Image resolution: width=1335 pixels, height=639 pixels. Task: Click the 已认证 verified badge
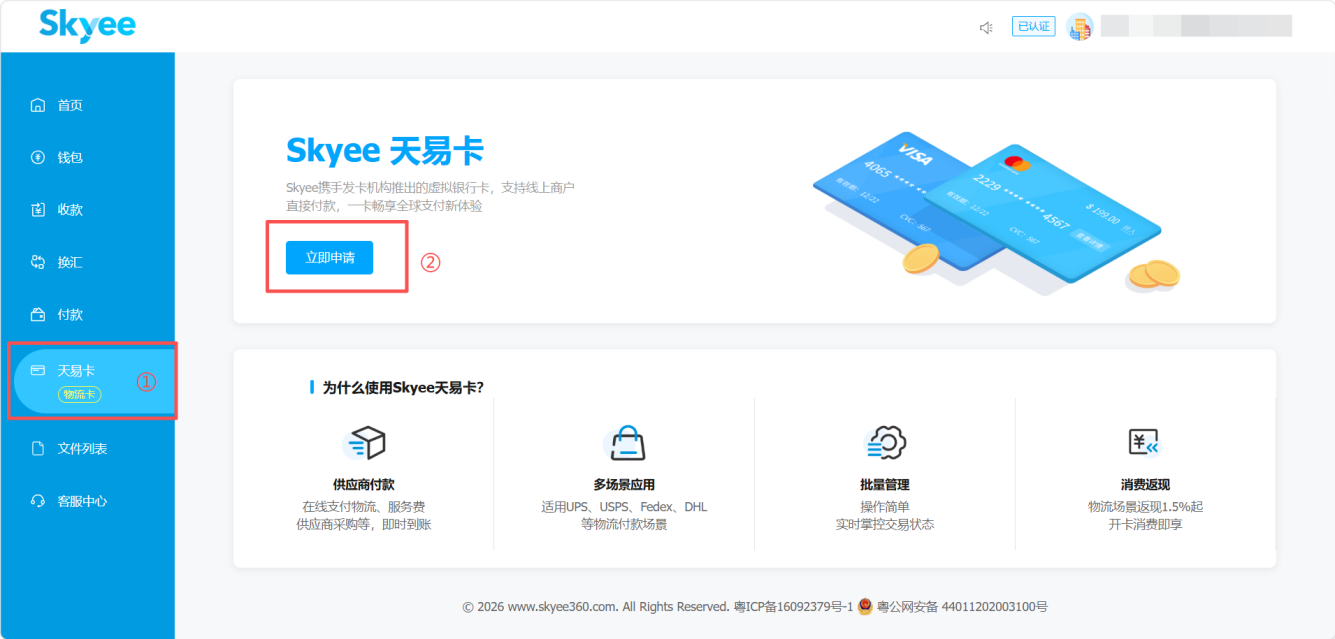(x=1033, y=26)
